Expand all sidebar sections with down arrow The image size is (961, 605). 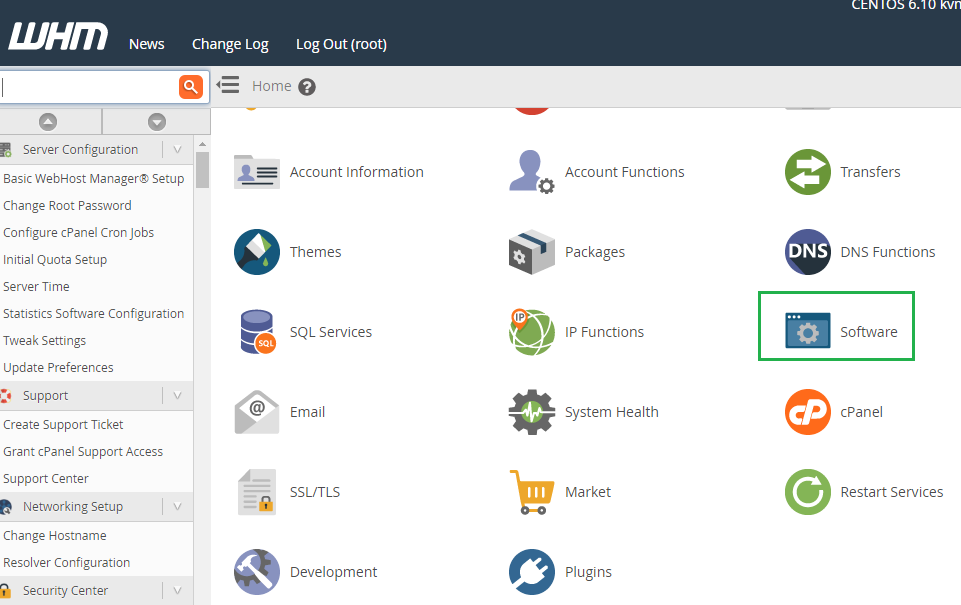(157, 122)
